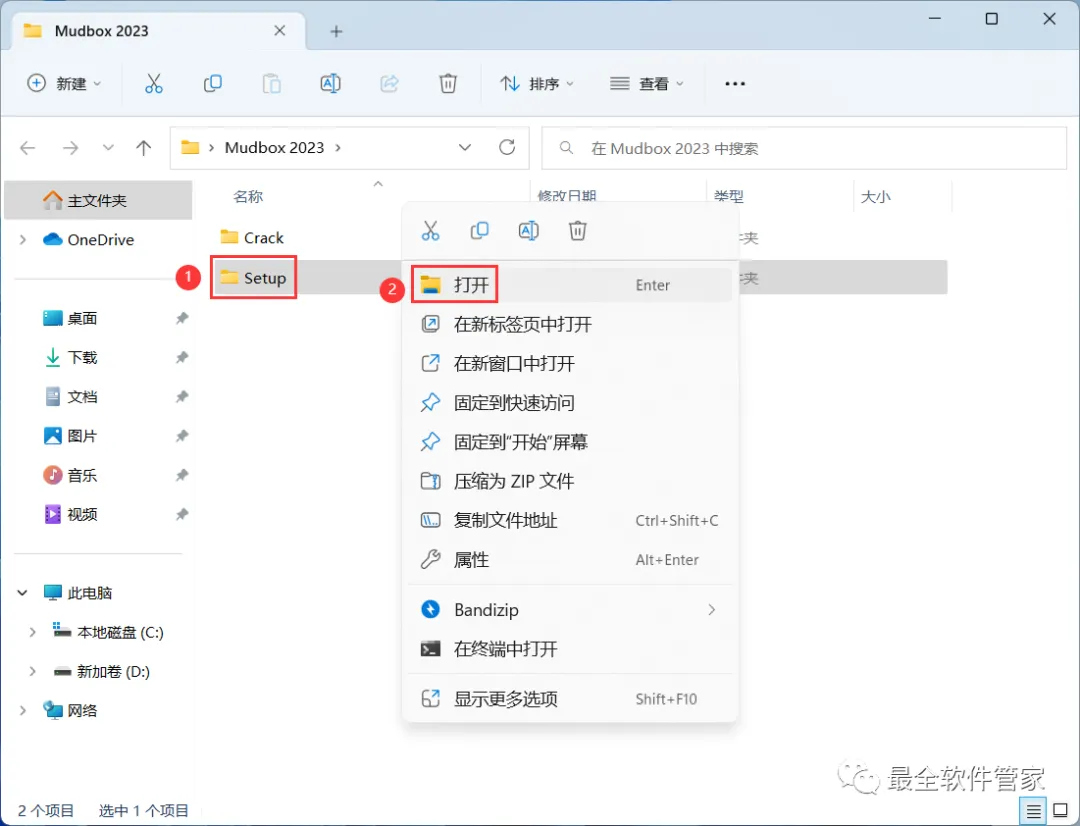Sort by 名称 column header

248,197
